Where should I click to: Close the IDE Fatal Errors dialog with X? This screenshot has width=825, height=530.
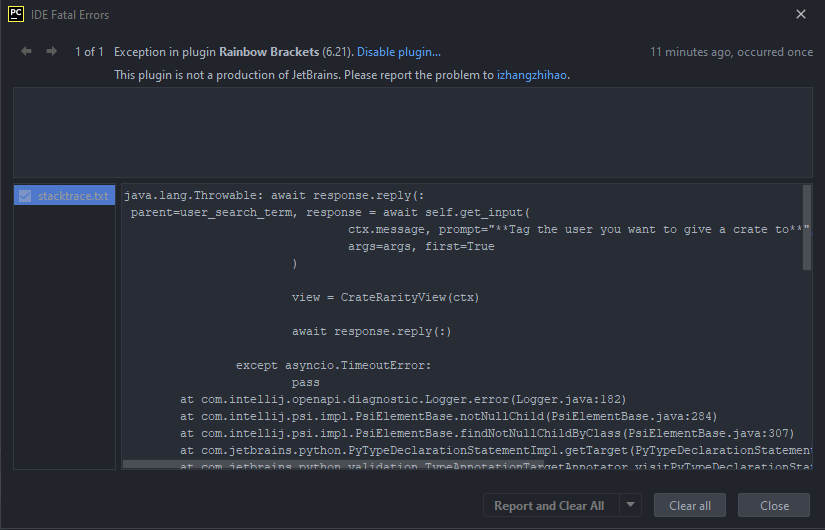(801, 14)
